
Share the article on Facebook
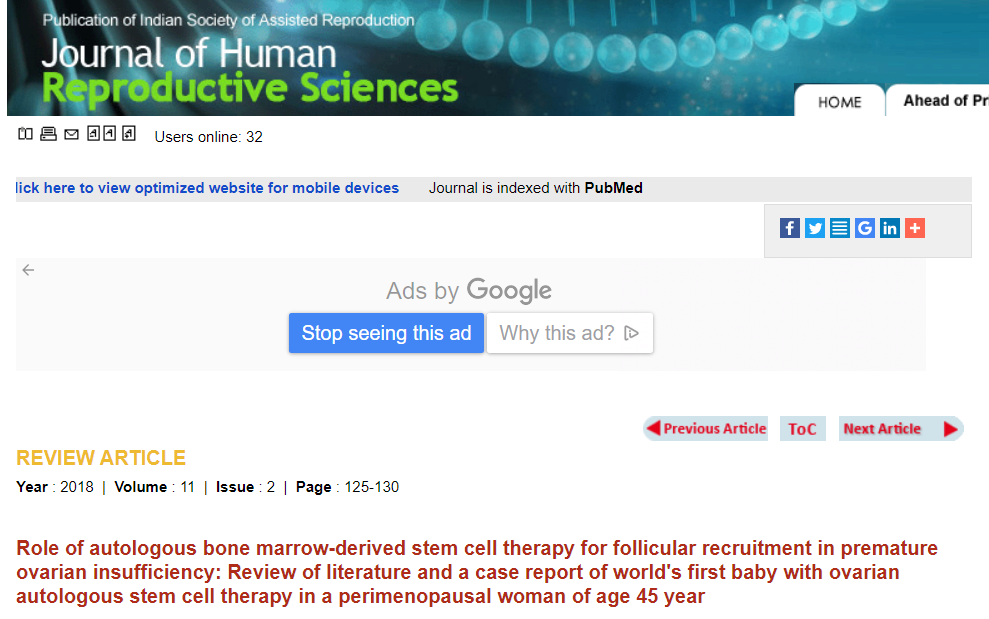pyautogui.click(x=790, y=228)
